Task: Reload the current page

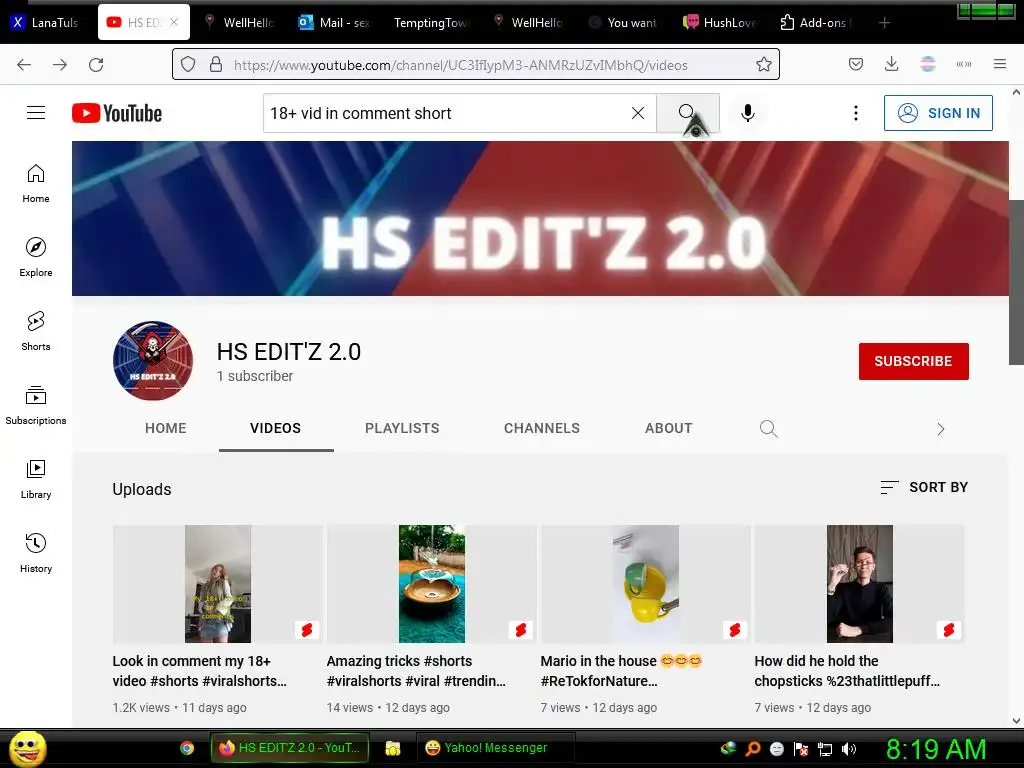Action: (x=96, y=65)
